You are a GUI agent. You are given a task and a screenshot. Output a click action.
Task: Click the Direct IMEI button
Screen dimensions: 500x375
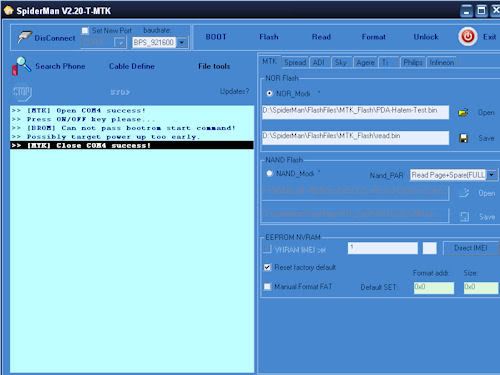(x=471, y=248)
